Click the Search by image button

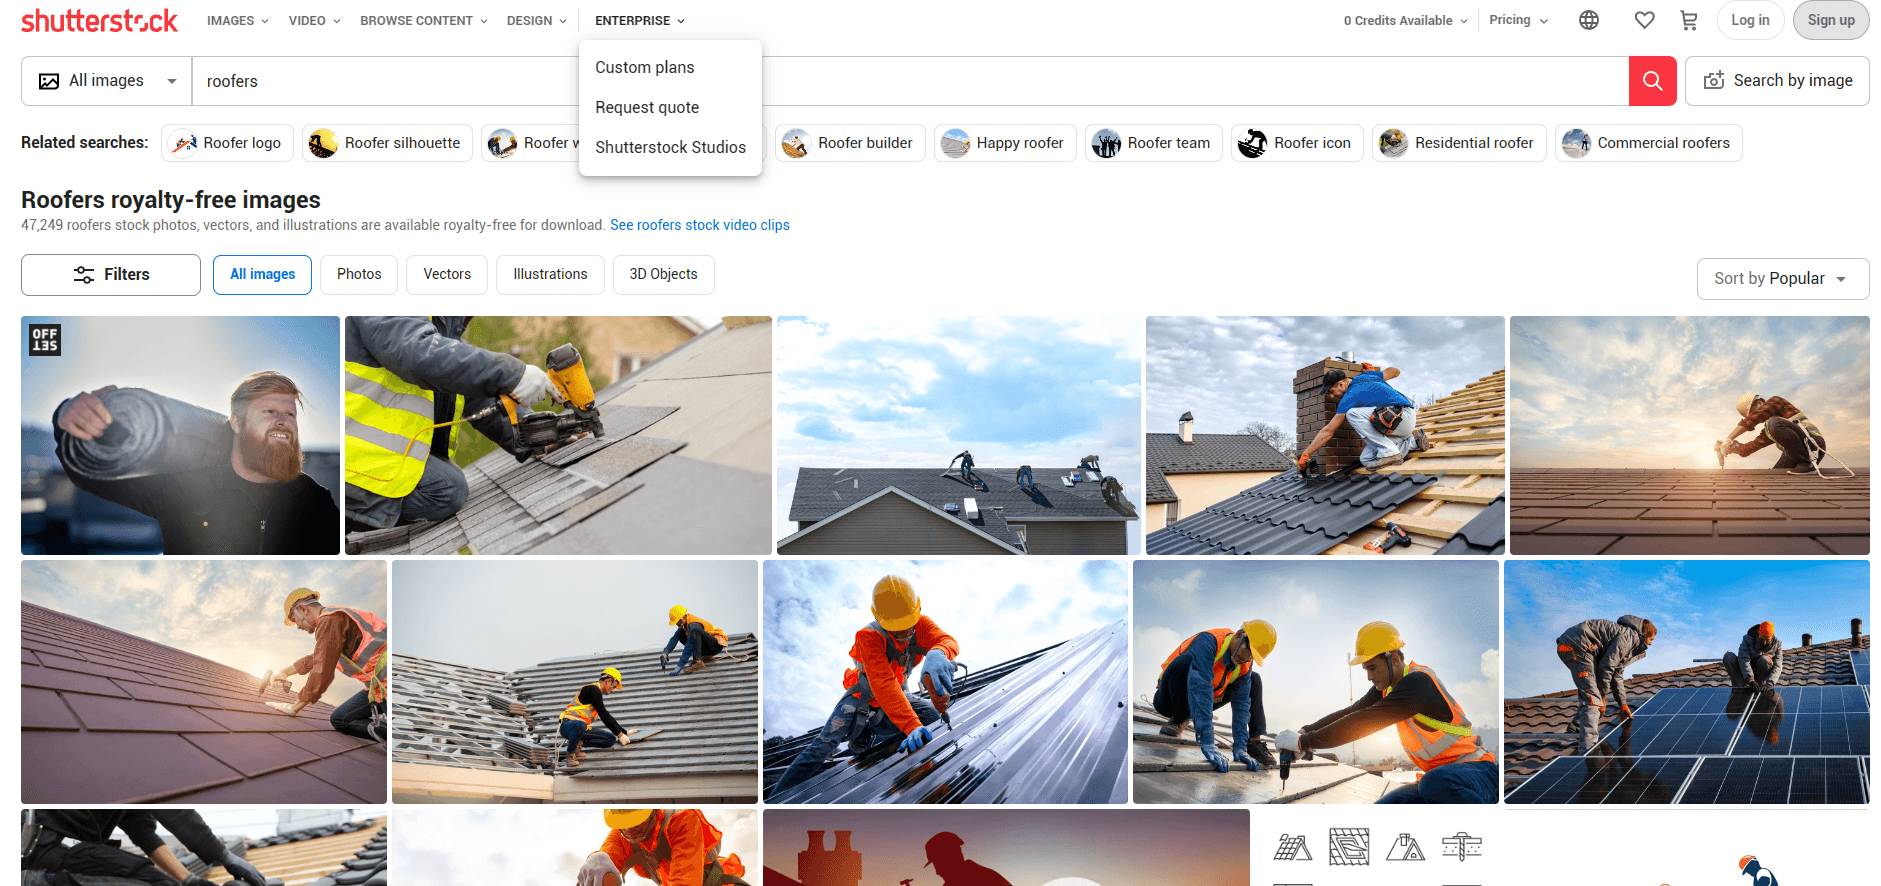[x=1777, y=81]
